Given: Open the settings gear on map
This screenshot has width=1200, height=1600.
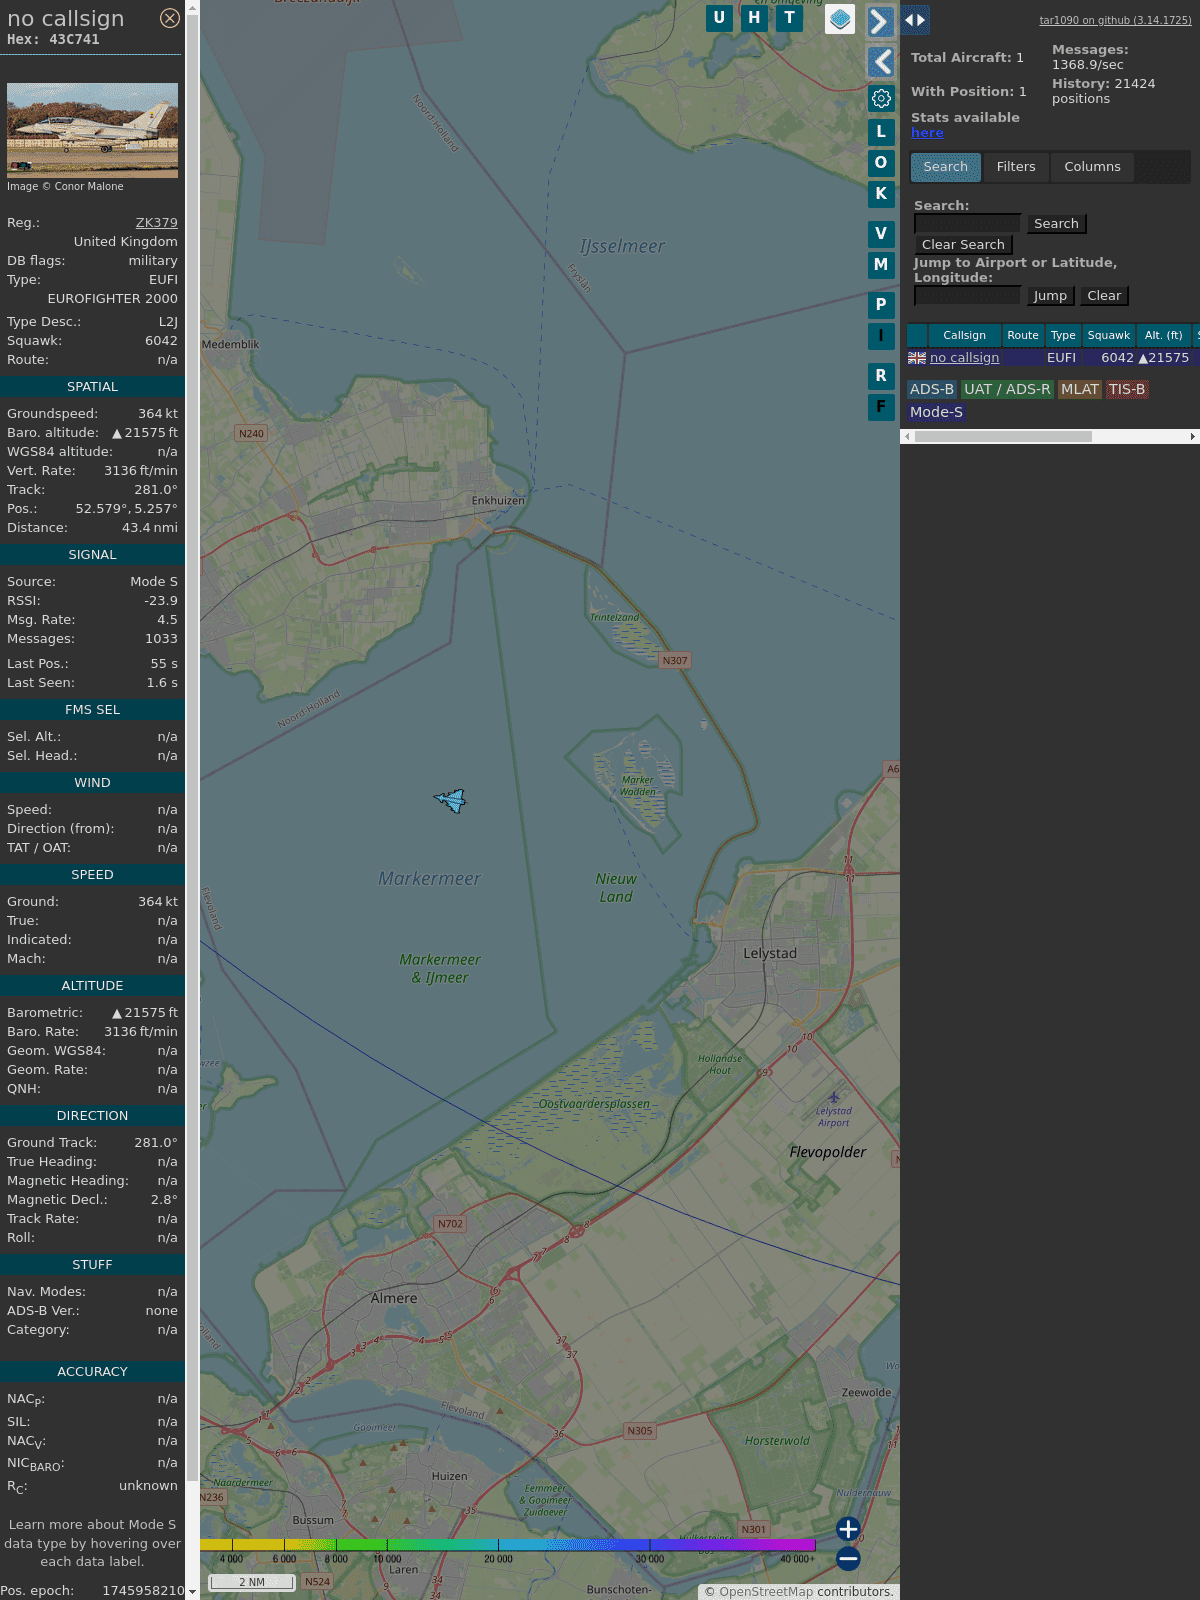Looking at the screenshot, I should tap(881, 98).
